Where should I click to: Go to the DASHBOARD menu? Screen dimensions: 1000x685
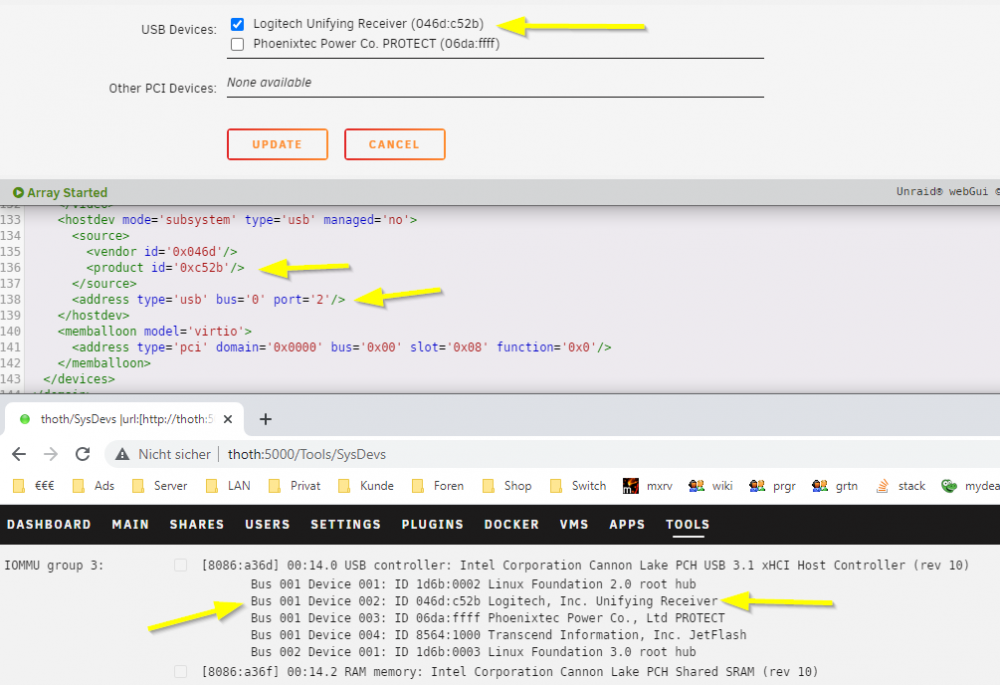coord(49,524)
